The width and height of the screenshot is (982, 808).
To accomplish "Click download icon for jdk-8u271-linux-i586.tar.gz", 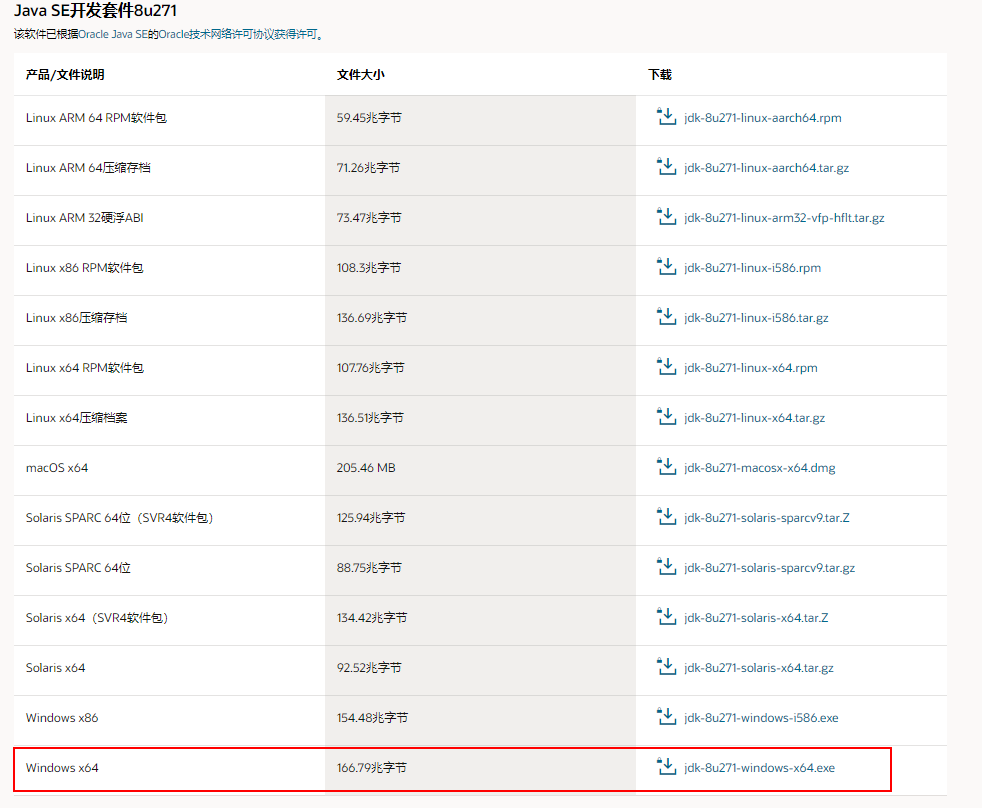I will point(666,317).
